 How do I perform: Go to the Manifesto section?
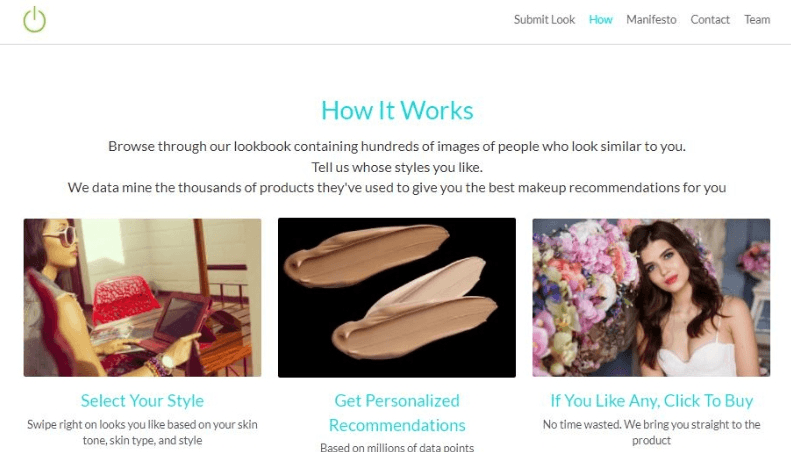click(x=651, y=20)
